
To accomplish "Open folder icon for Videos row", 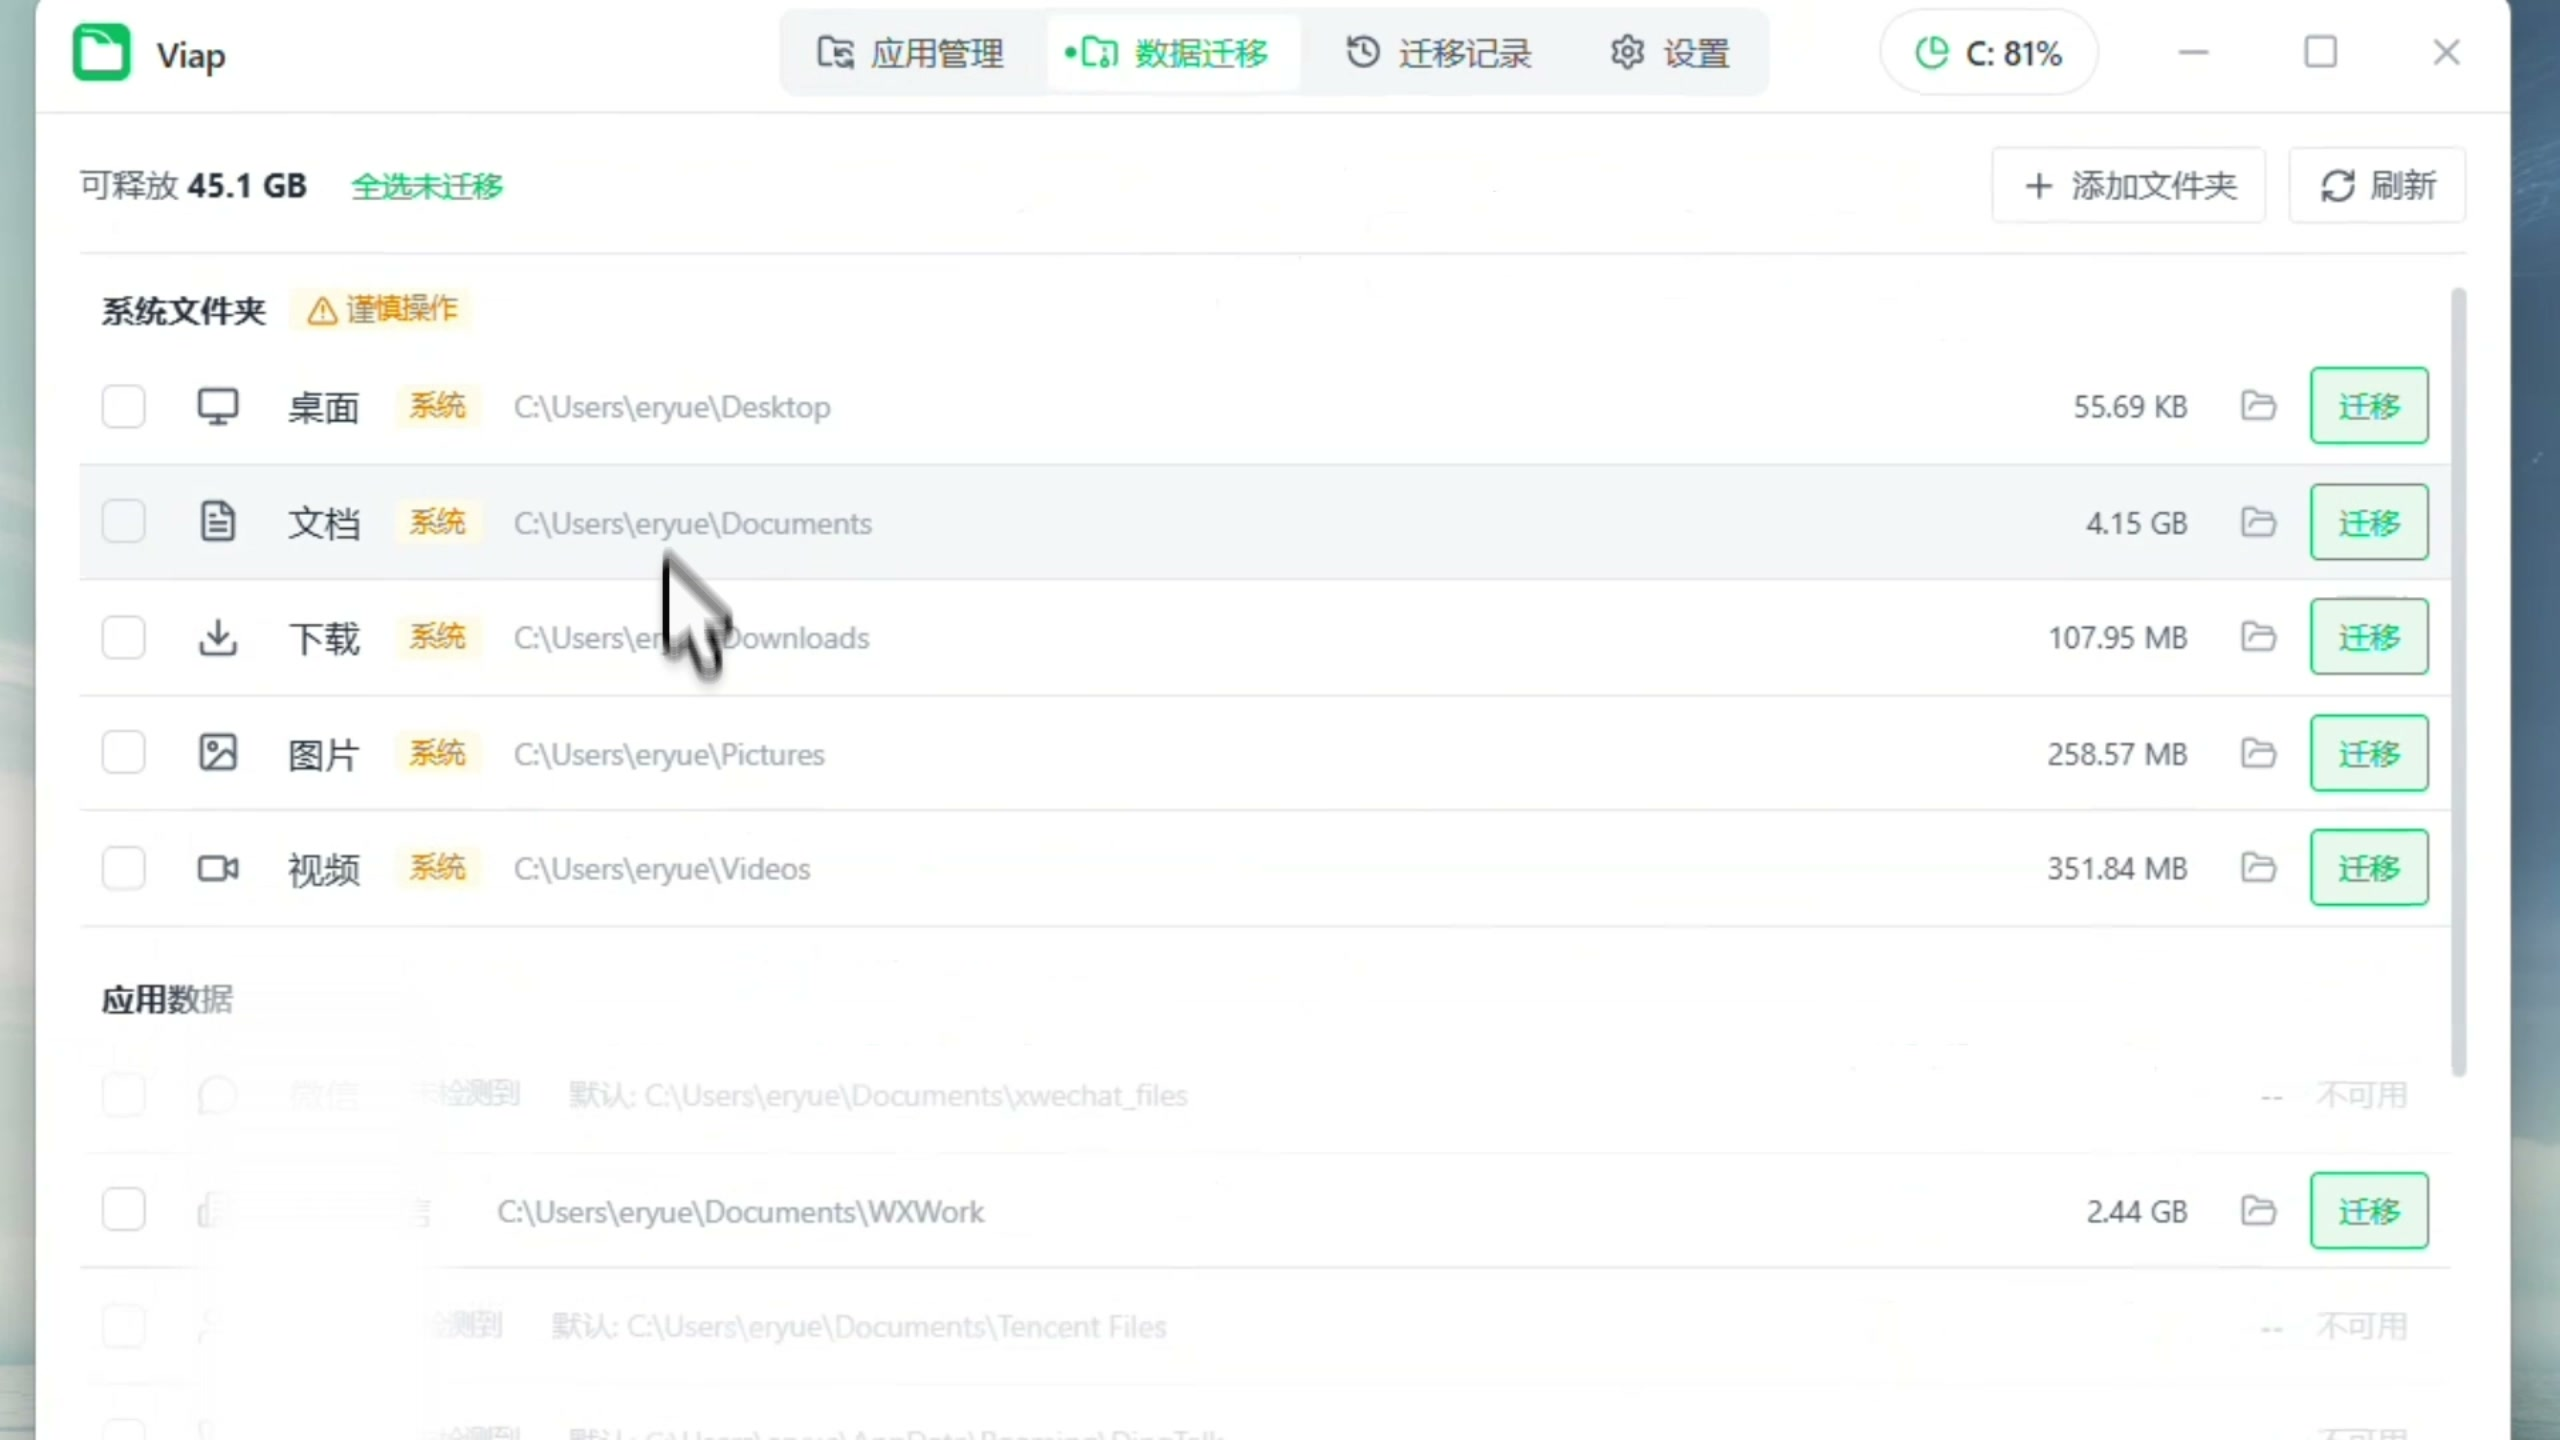I will point(2258,868).
